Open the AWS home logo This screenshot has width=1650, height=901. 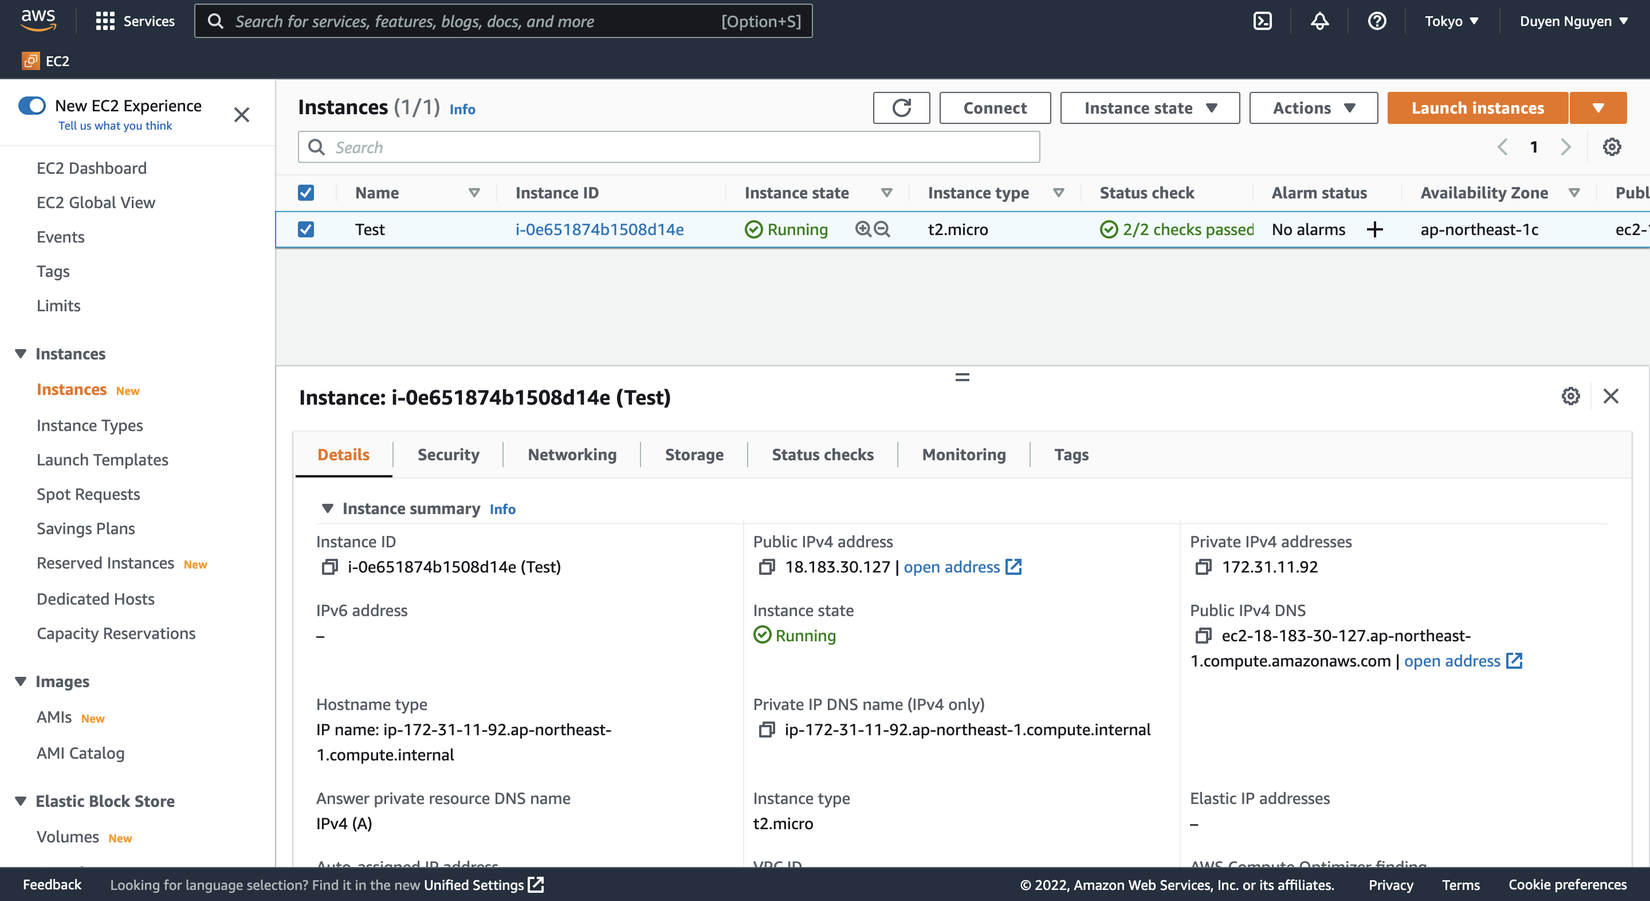click(38, 20)
